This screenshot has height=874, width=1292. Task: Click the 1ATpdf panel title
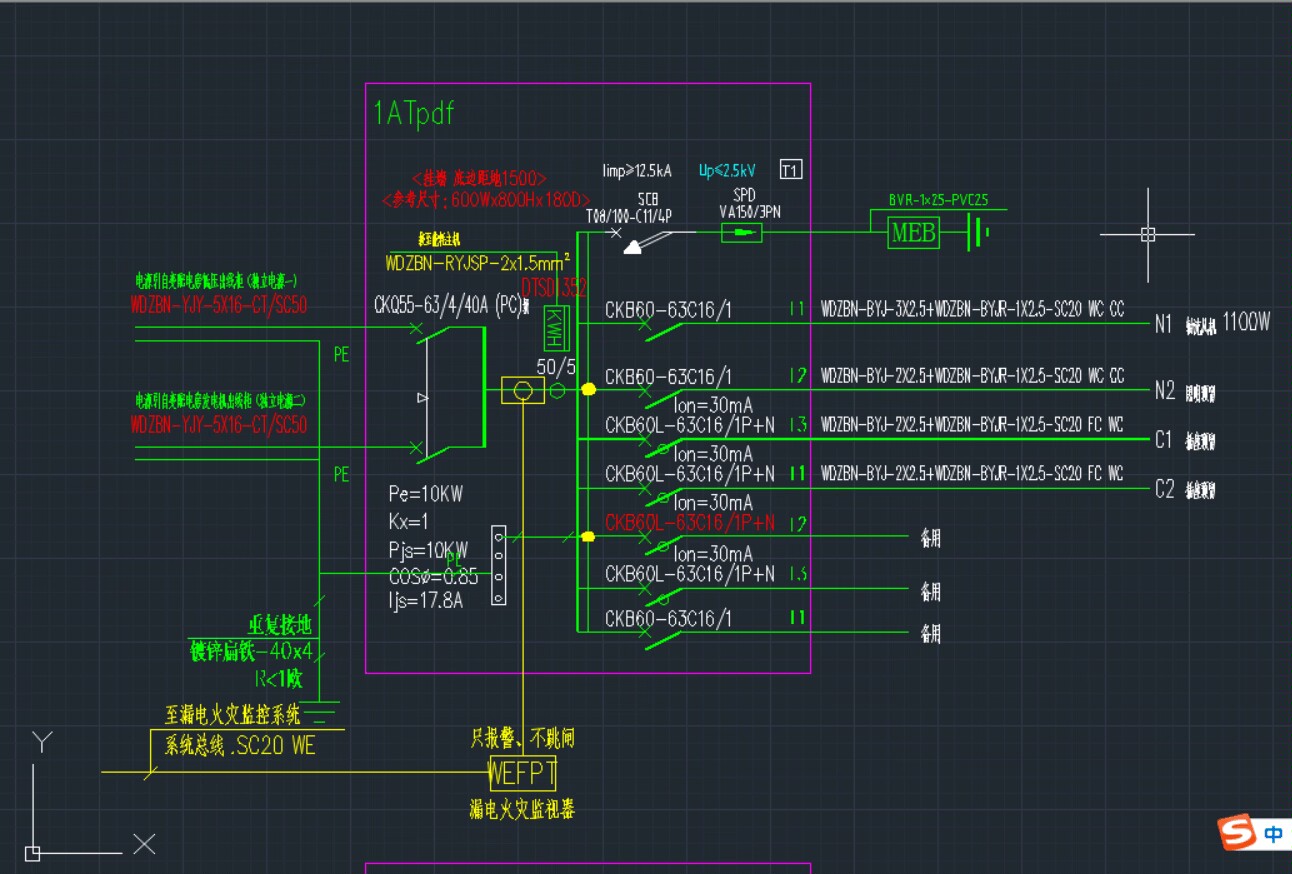click(414, 114)
